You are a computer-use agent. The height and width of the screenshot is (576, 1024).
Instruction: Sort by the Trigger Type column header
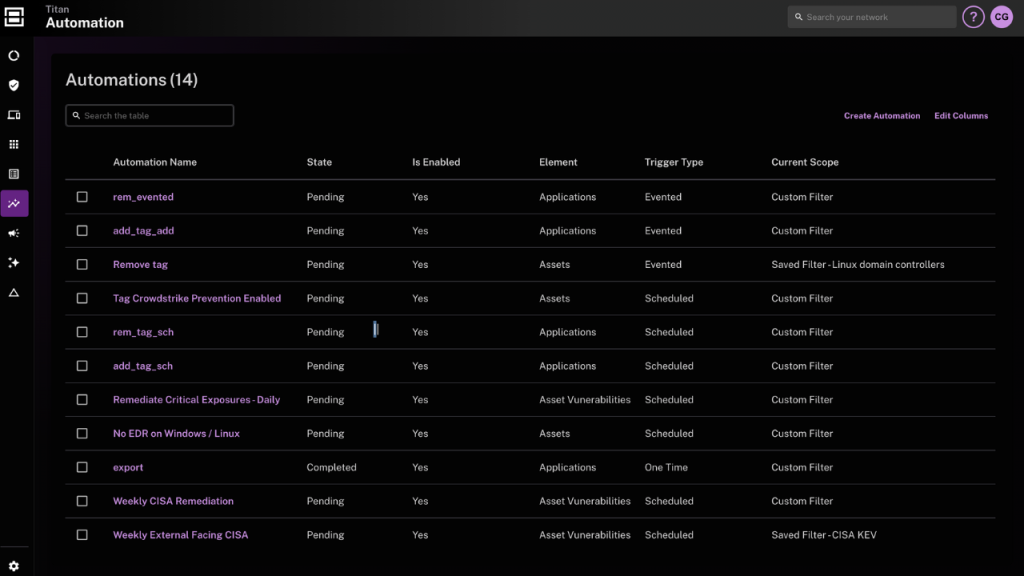(x=674, y=162)
